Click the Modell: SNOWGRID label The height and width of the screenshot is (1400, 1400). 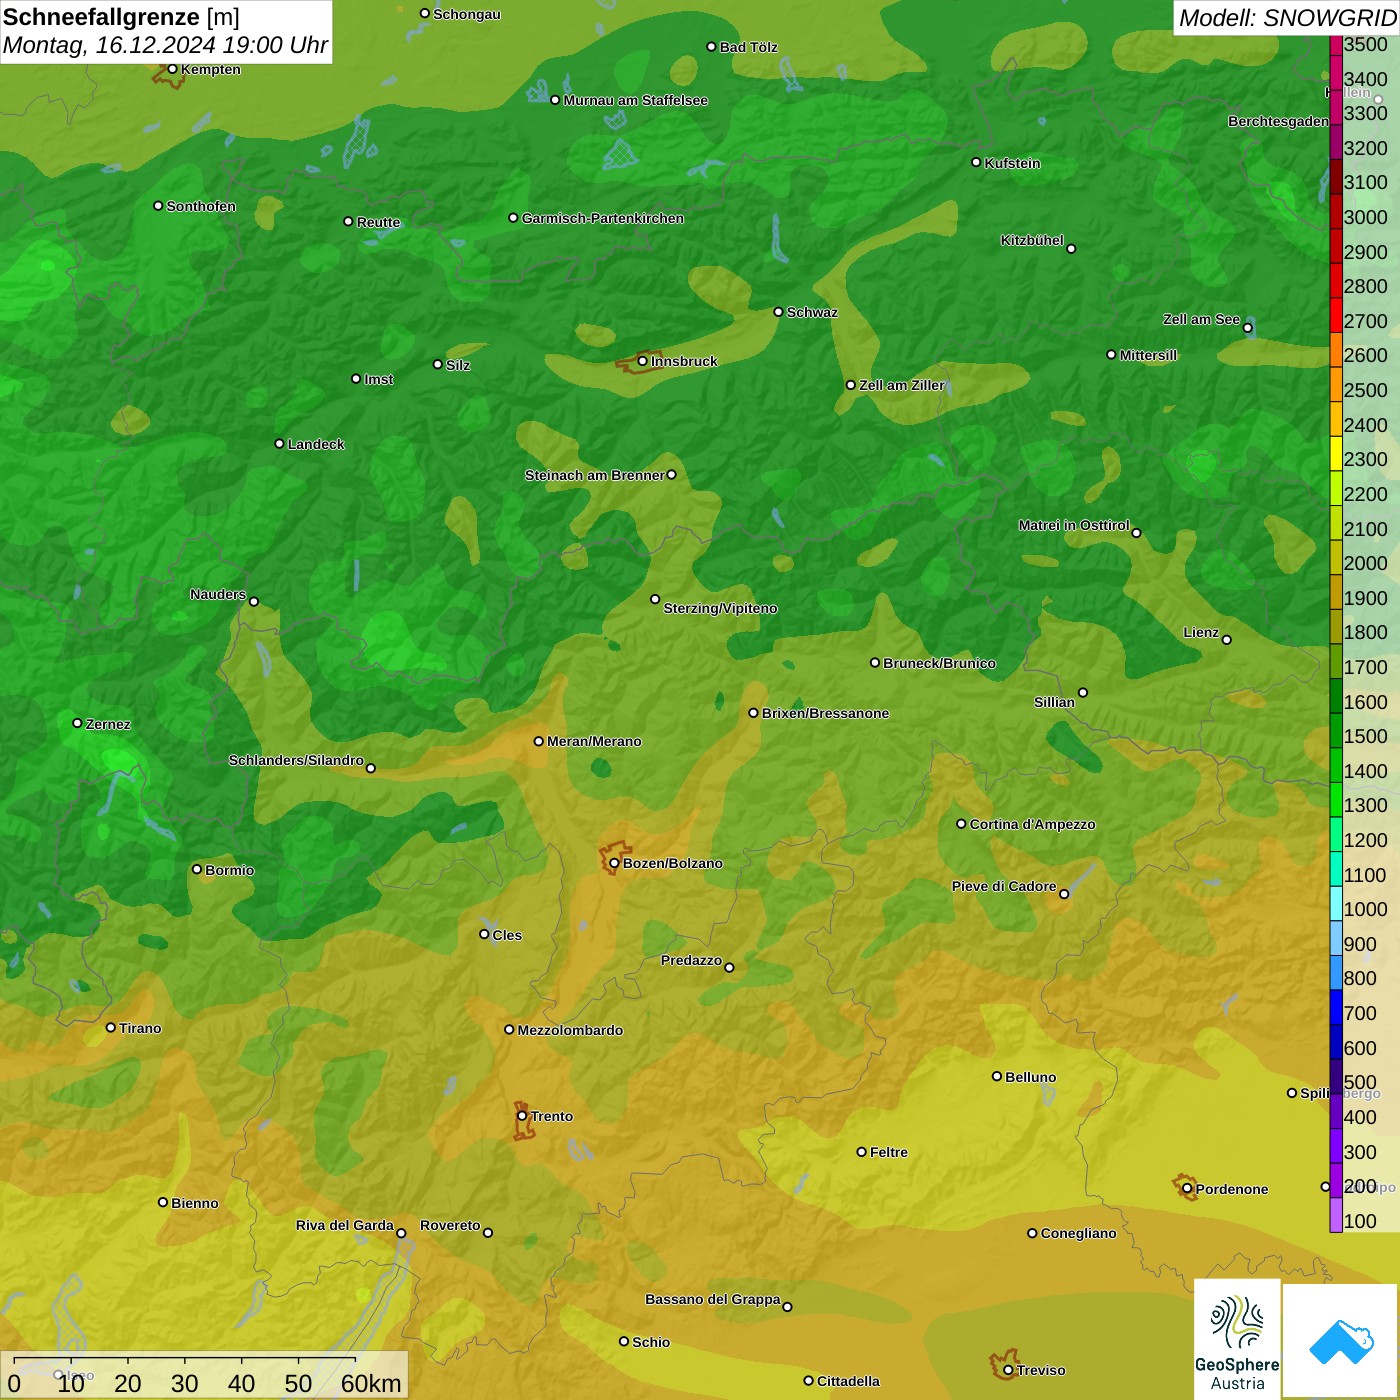[x=1287, y=17]
